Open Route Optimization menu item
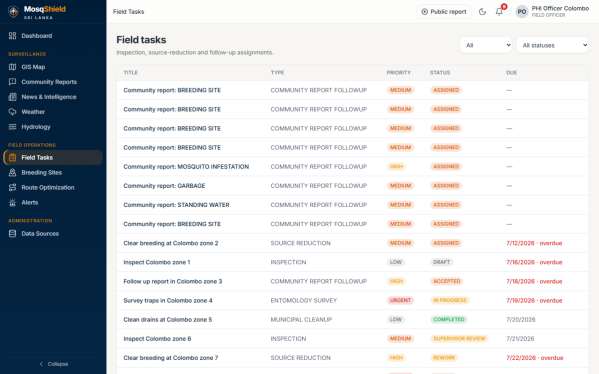Image resolution: width=599 pixels, height=374 pixels. (x=53, y=187)
